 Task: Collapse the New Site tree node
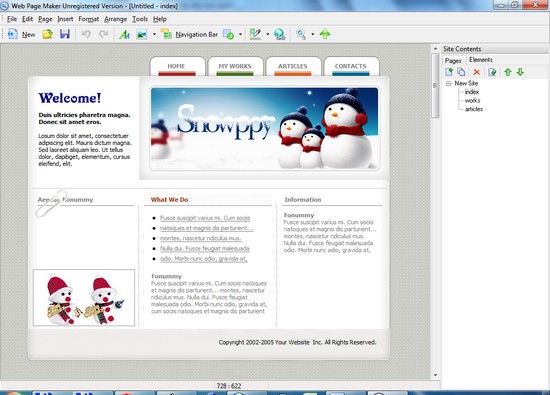448,83
